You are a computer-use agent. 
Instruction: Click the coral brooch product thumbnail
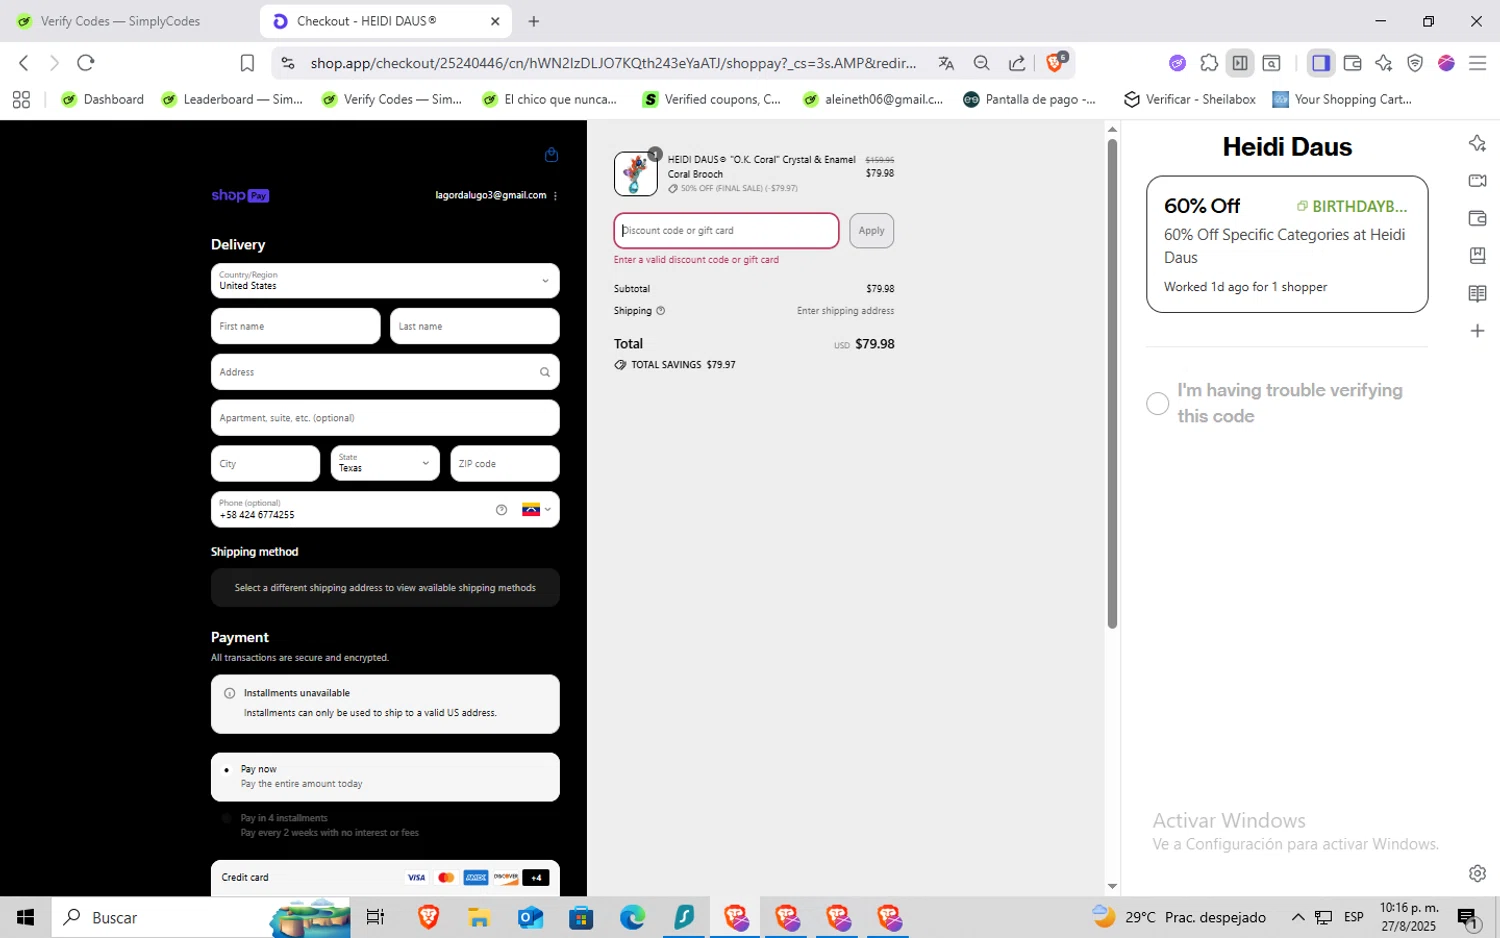coord(636,174)
